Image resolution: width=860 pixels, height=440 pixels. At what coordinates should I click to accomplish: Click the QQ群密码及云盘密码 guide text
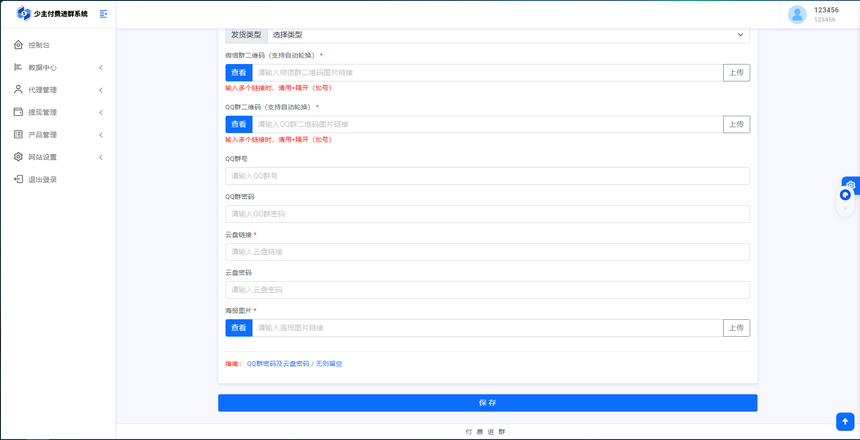tap(295, 363)
